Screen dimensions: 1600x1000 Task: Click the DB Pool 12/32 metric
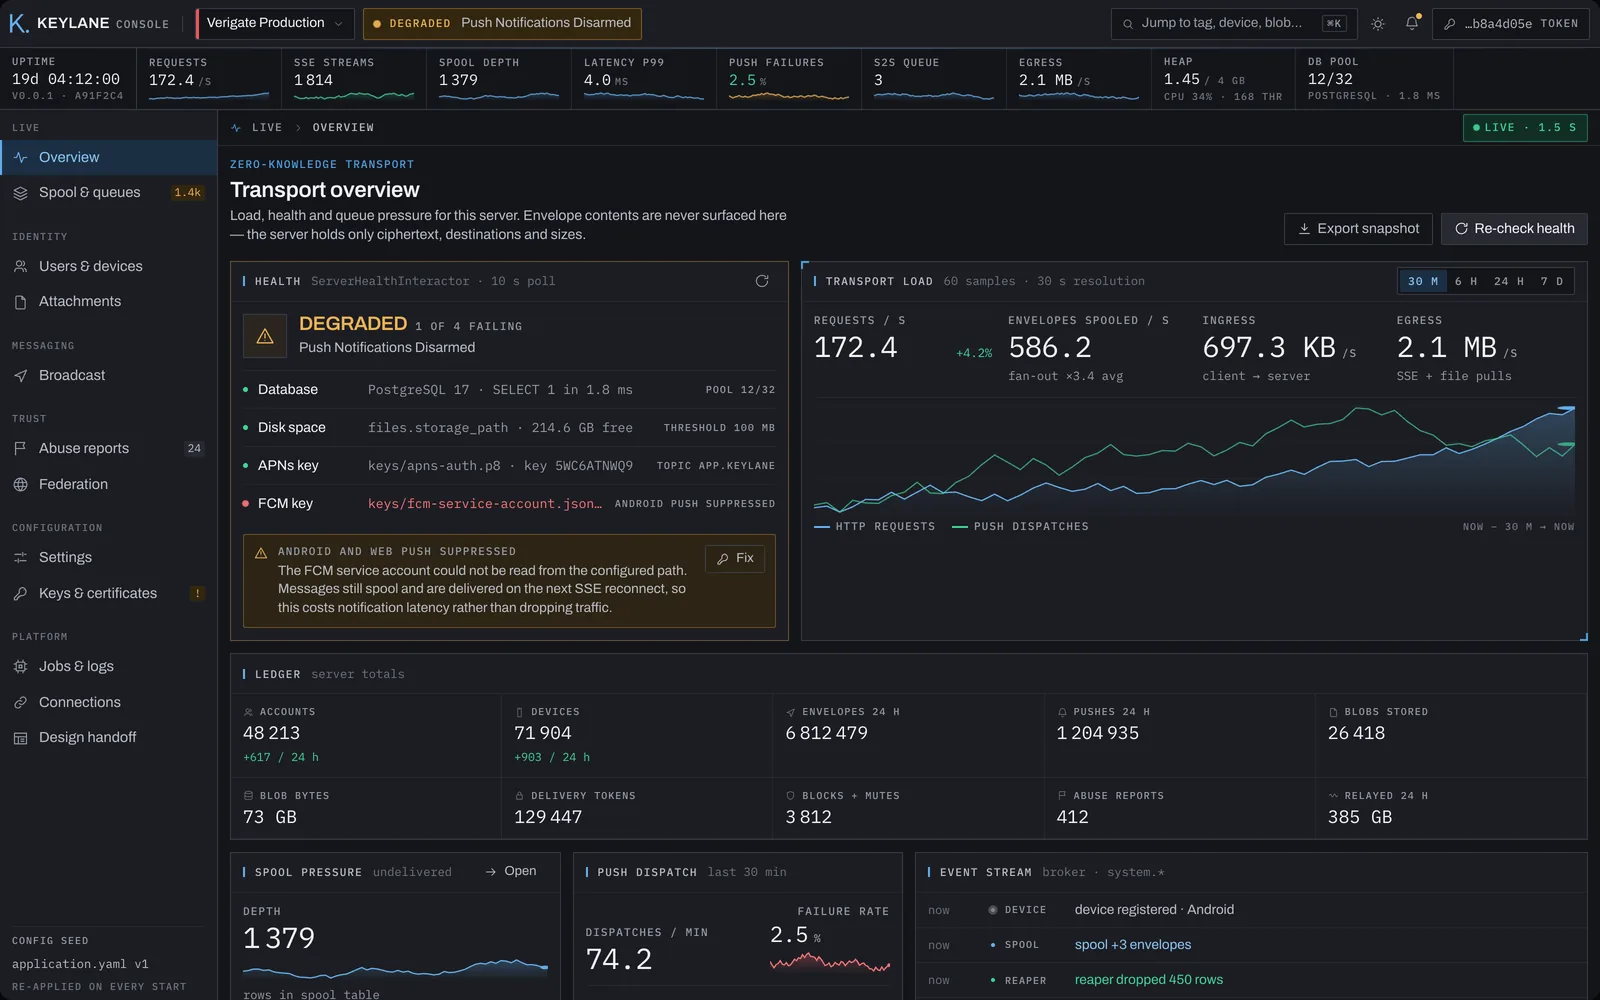pyautogui.click(x=1375, y=79)
